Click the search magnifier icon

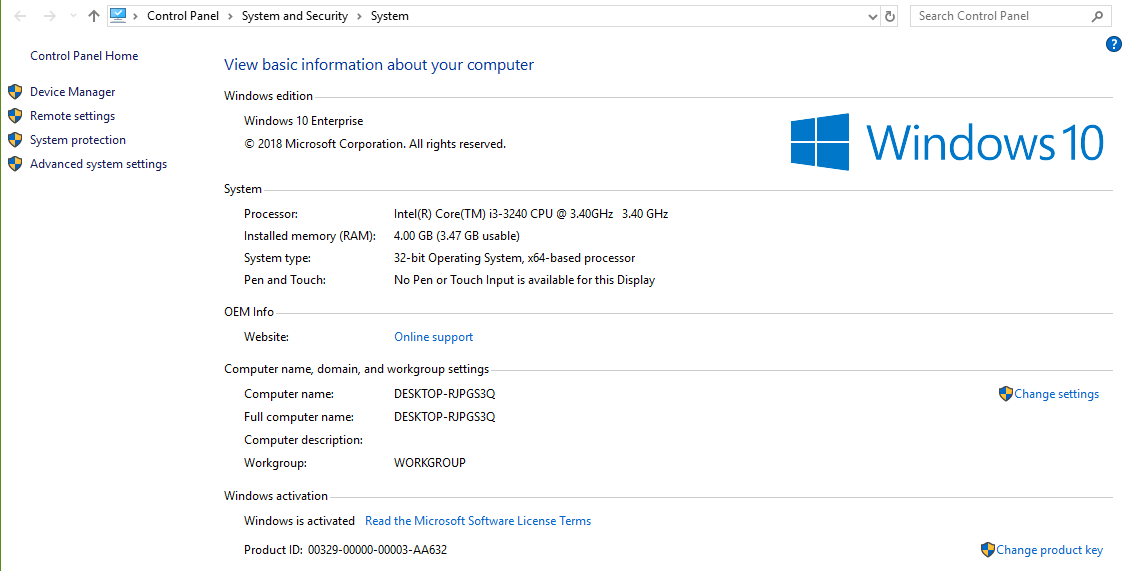[1097, 16]
